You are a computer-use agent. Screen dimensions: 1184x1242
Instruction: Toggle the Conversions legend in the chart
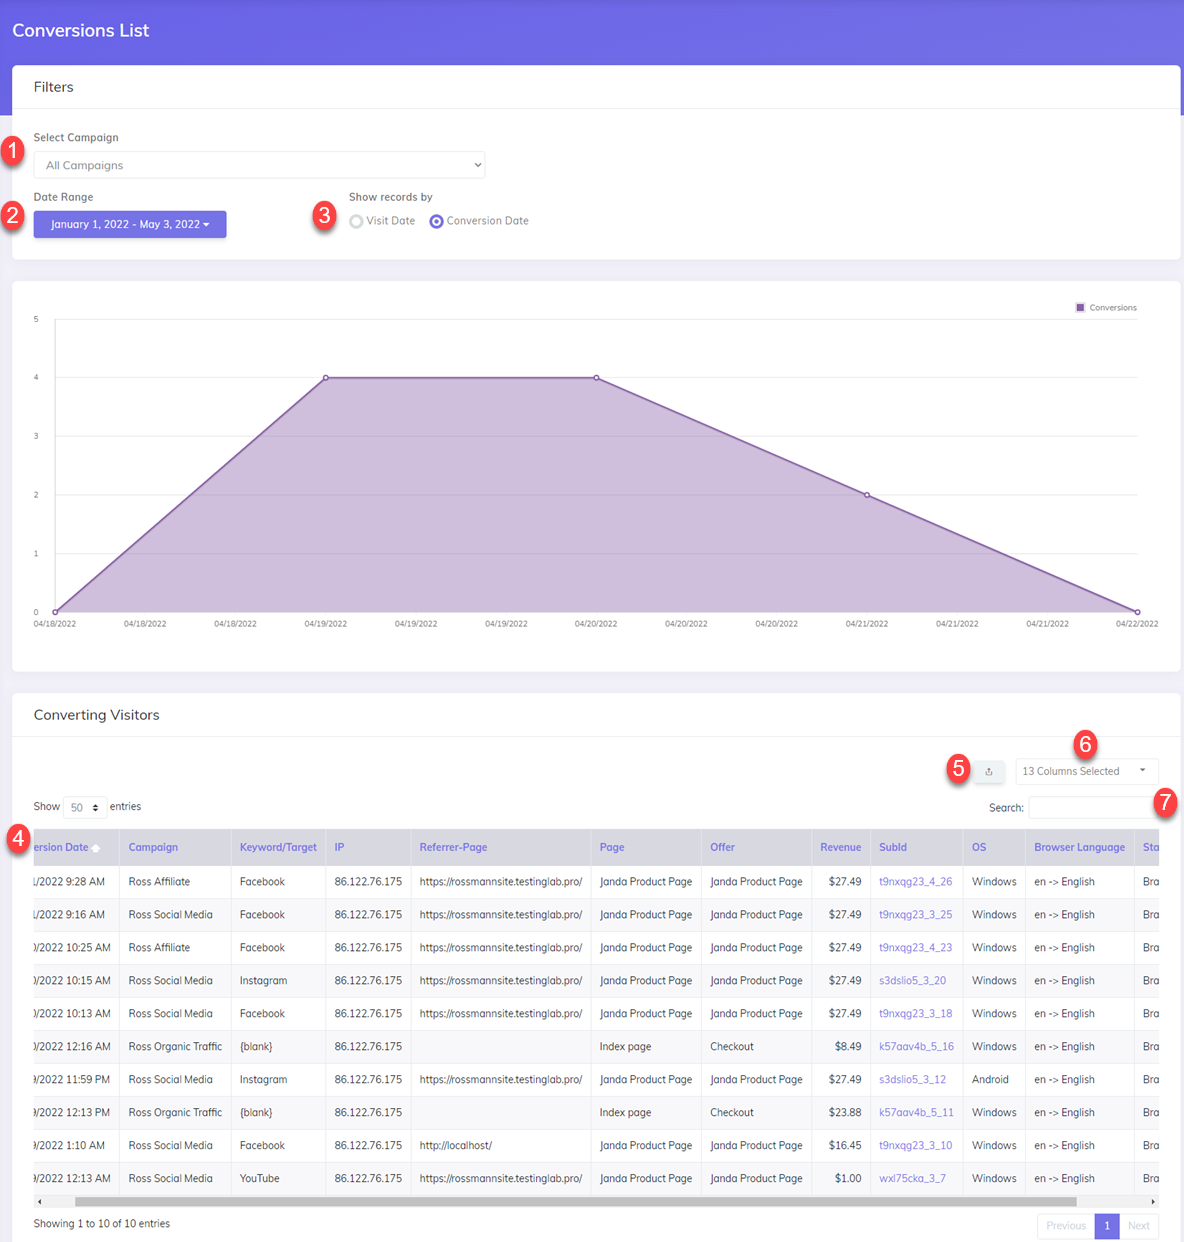(x=1105, y=308)
